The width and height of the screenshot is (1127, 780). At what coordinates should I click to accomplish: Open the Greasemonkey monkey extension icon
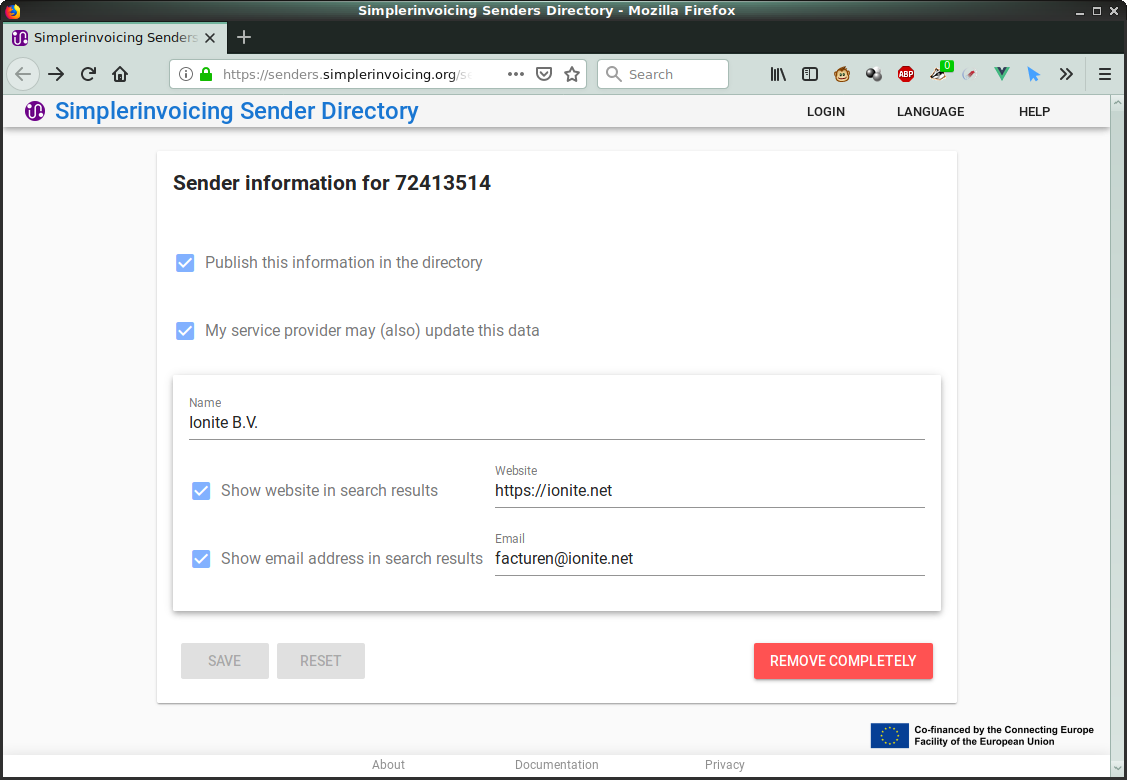click(x=842, y=74)
